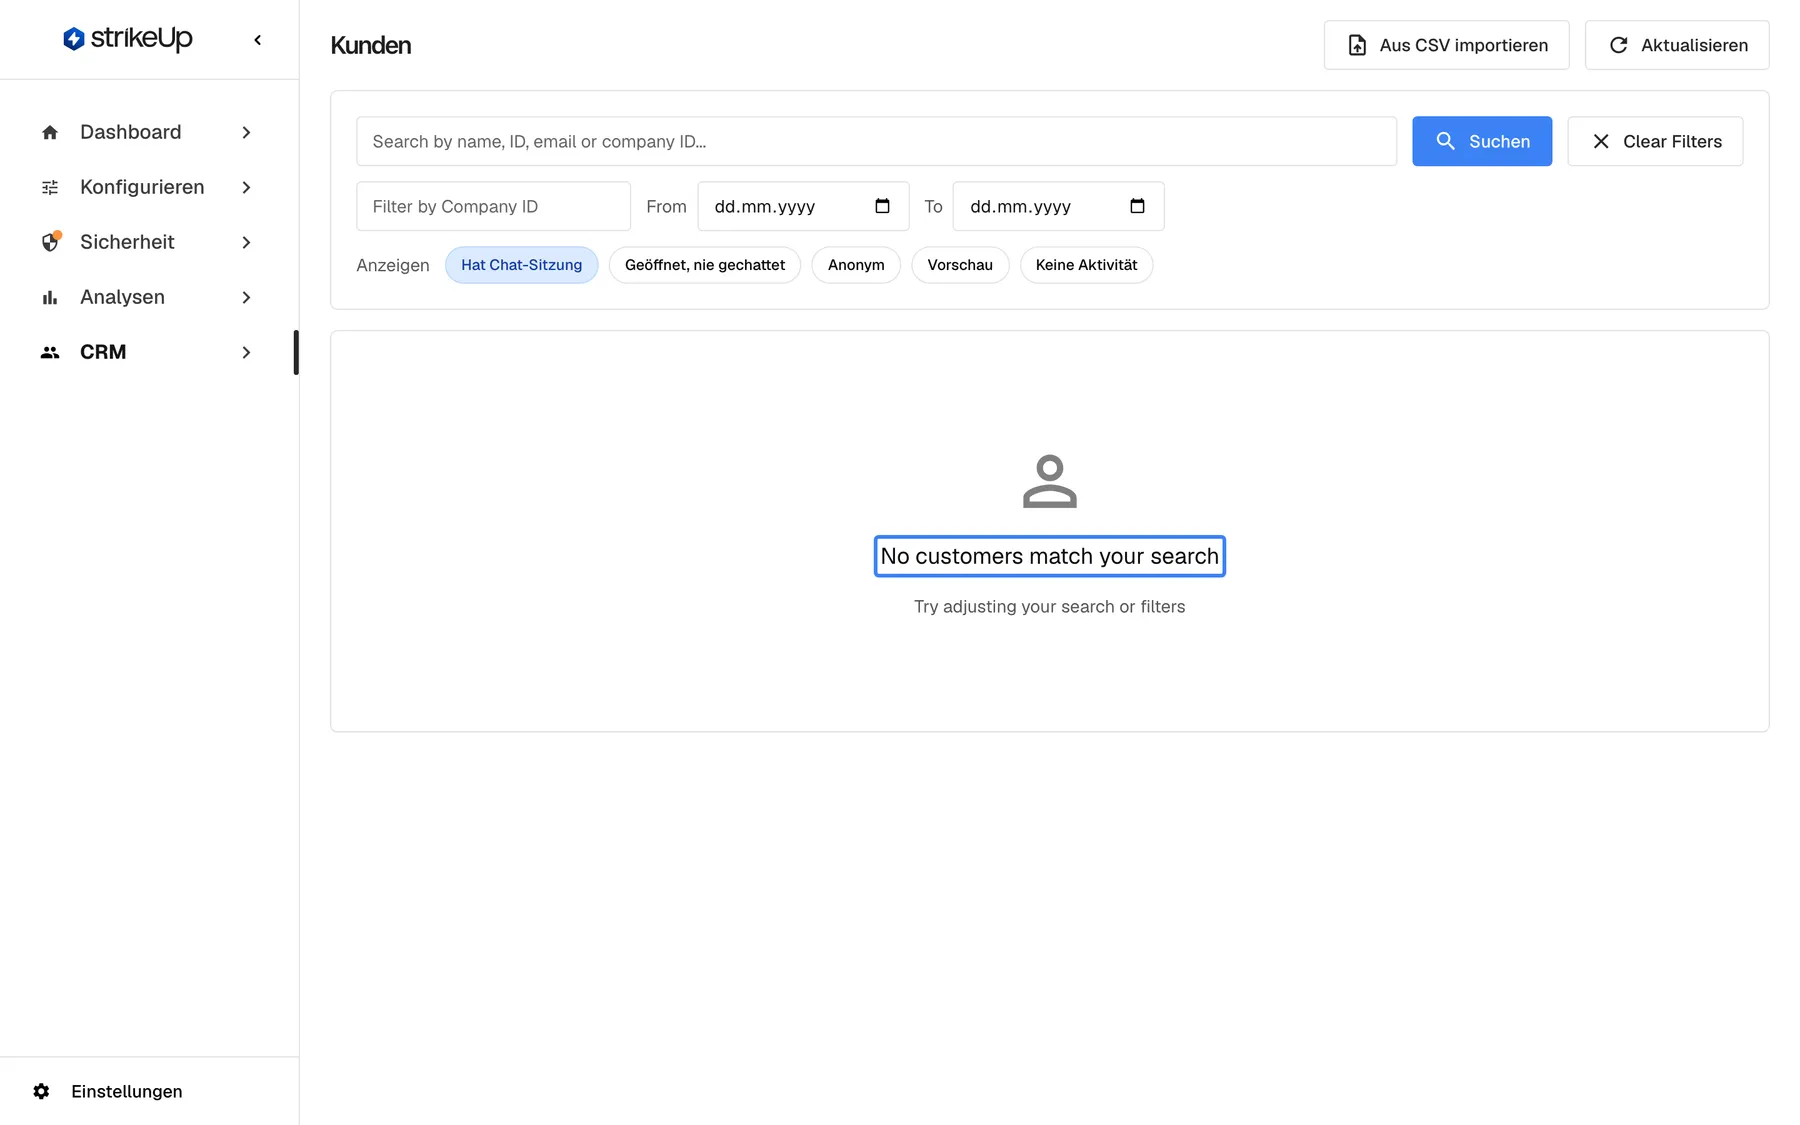Click the To date field
This screenshot has height=1125, width=1800.
click(1058, 206)
